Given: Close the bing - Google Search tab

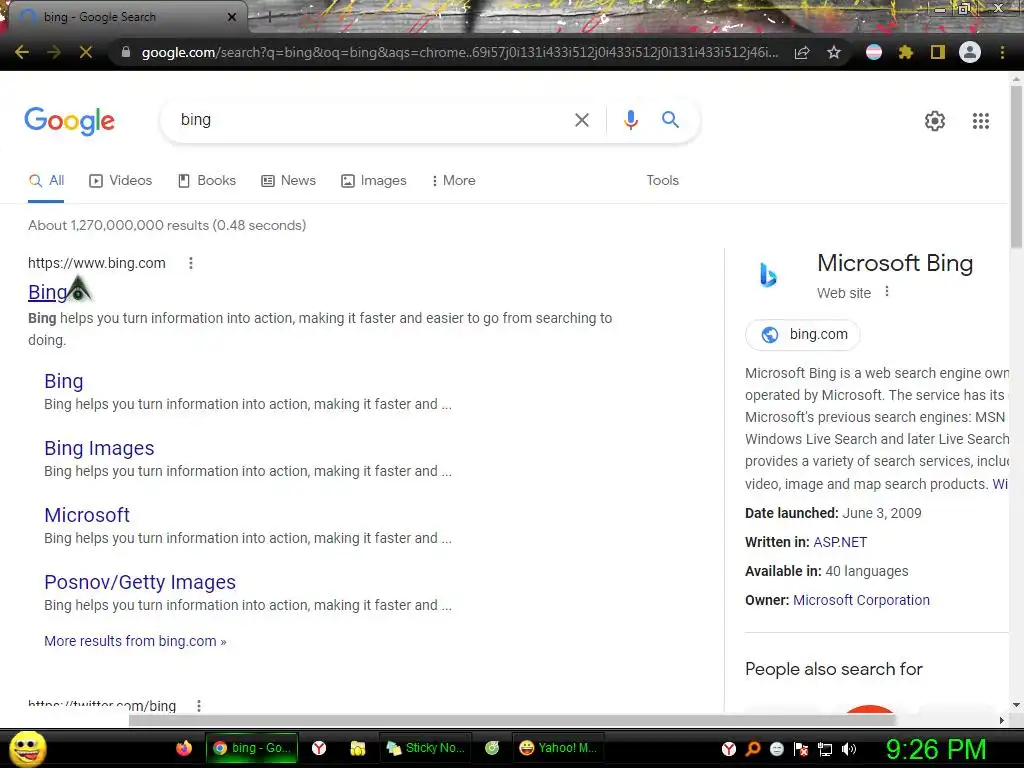Looking at the screenshot, I should 232,17.
